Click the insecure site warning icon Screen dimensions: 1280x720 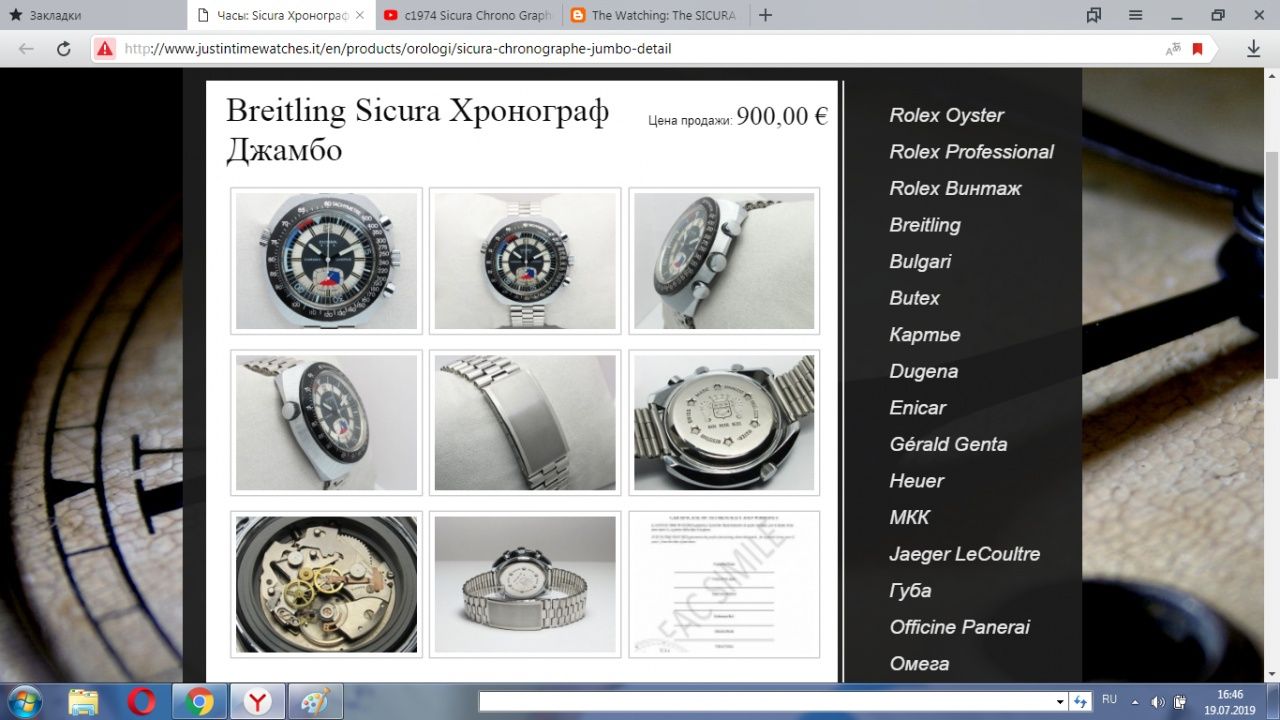point(105,49)
